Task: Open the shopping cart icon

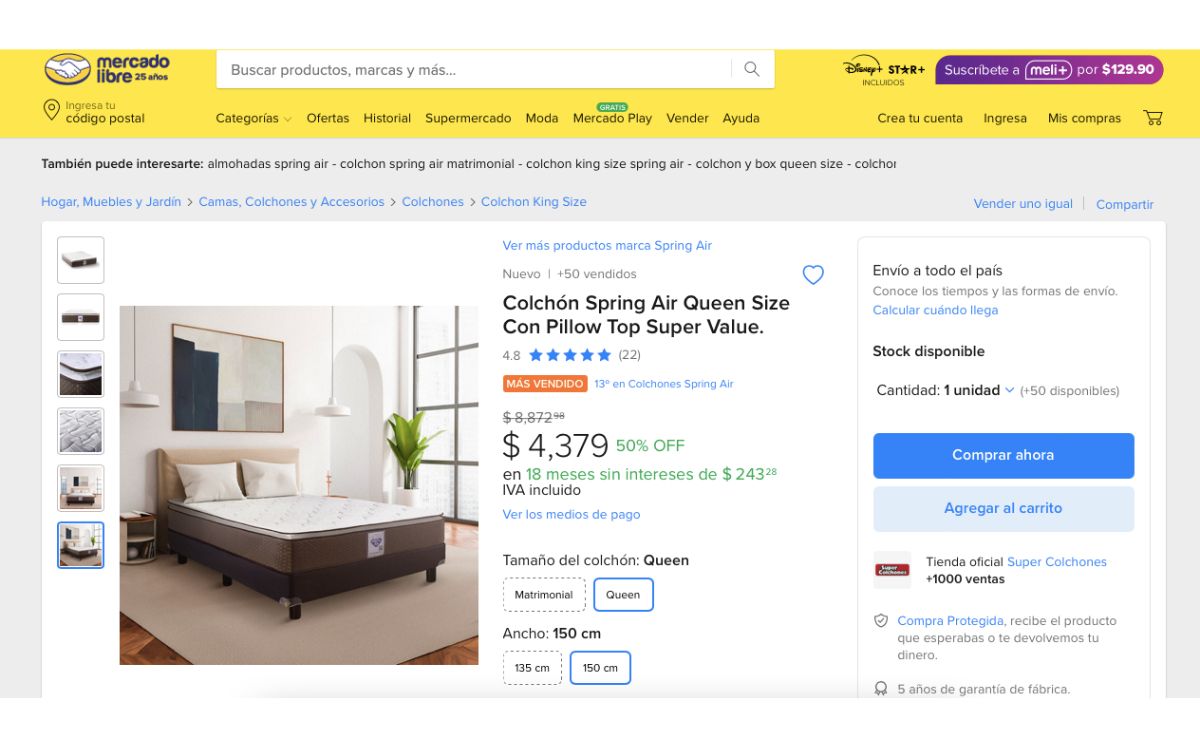Action: tap(1153, 118)
